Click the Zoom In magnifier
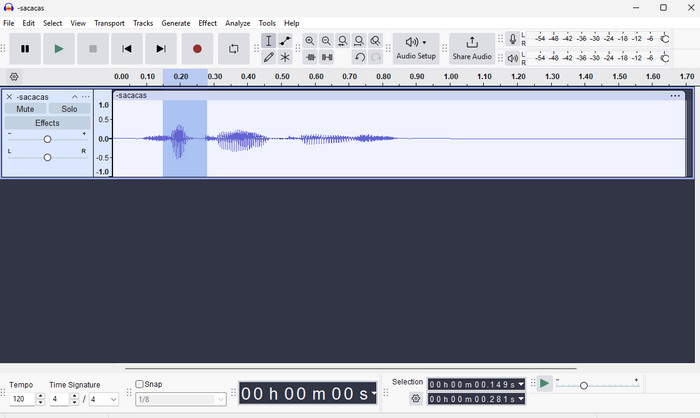The image size is (700, 418). point(309,41)
